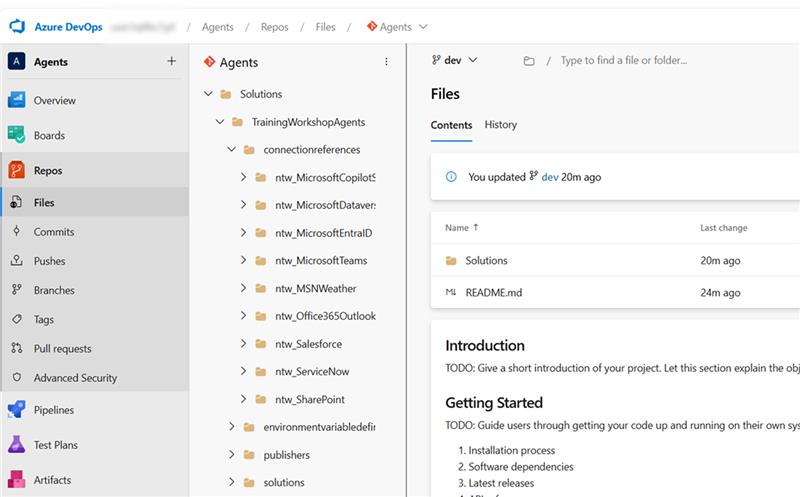Expand the ntw_ServiceNow folder
Viewport: 800px width, 497px height.
[243, 371]
